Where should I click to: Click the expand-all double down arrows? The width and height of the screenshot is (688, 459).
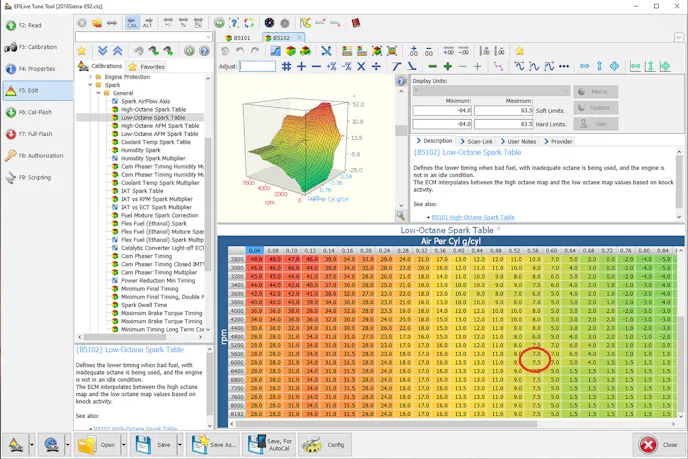[x=102, y=51]
